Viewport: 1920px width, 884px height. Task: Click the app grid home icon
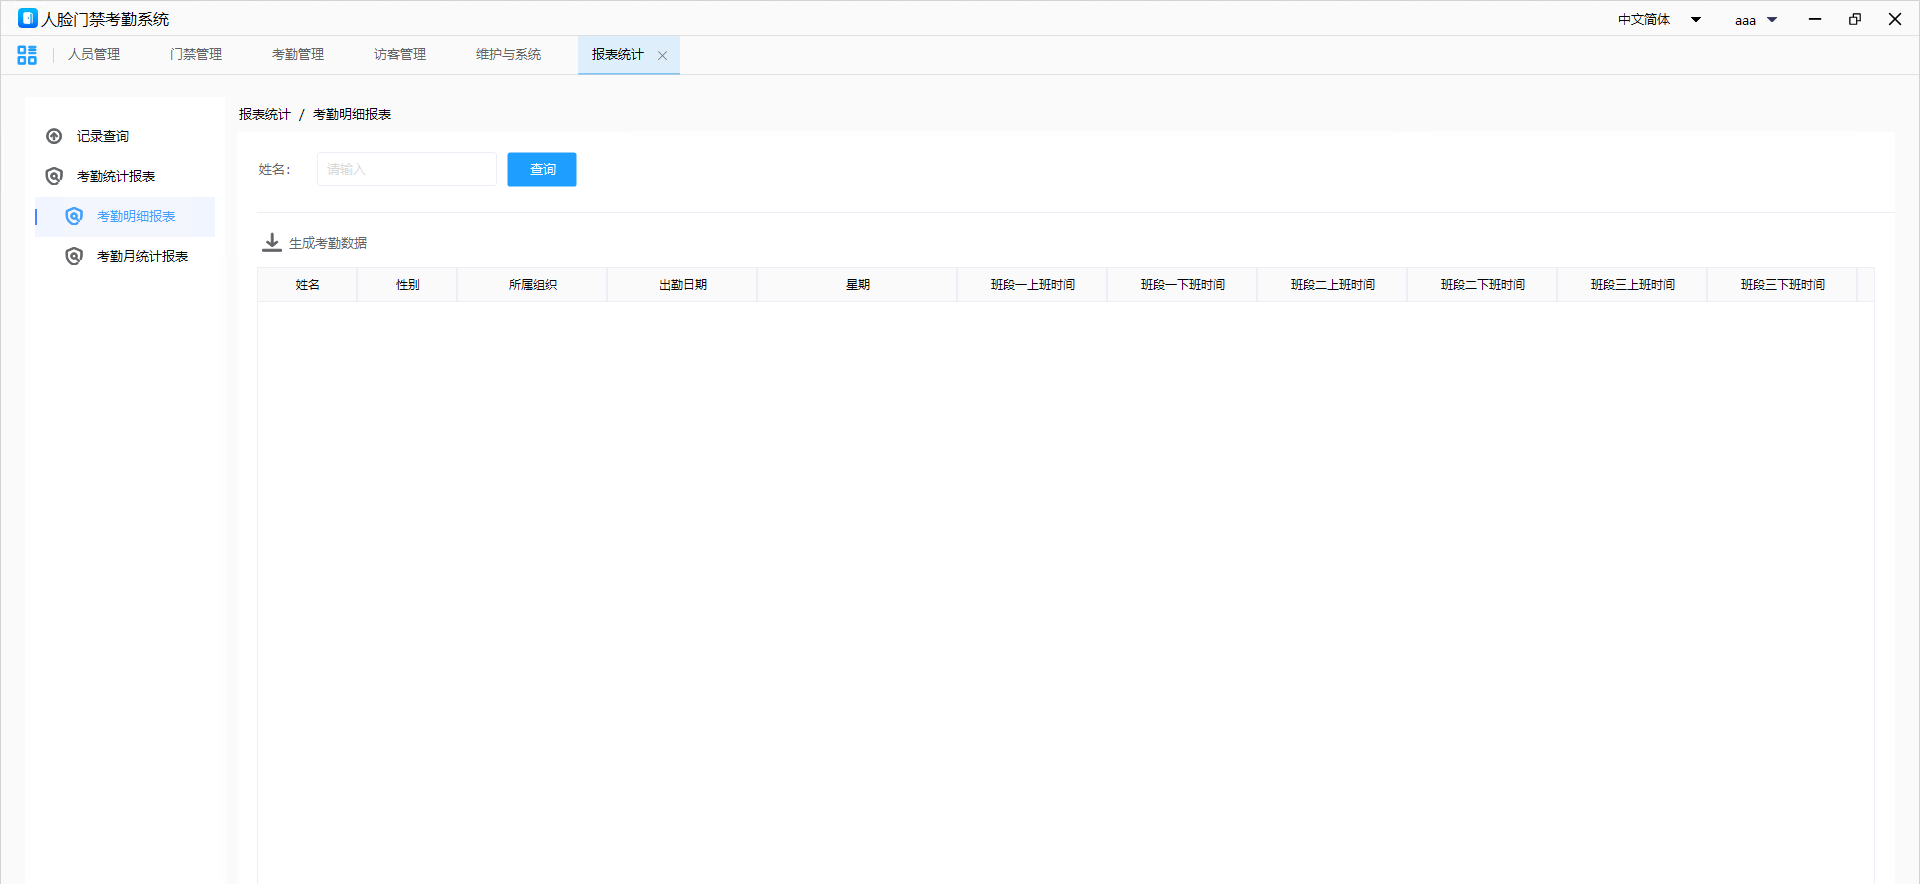(27, 55)
